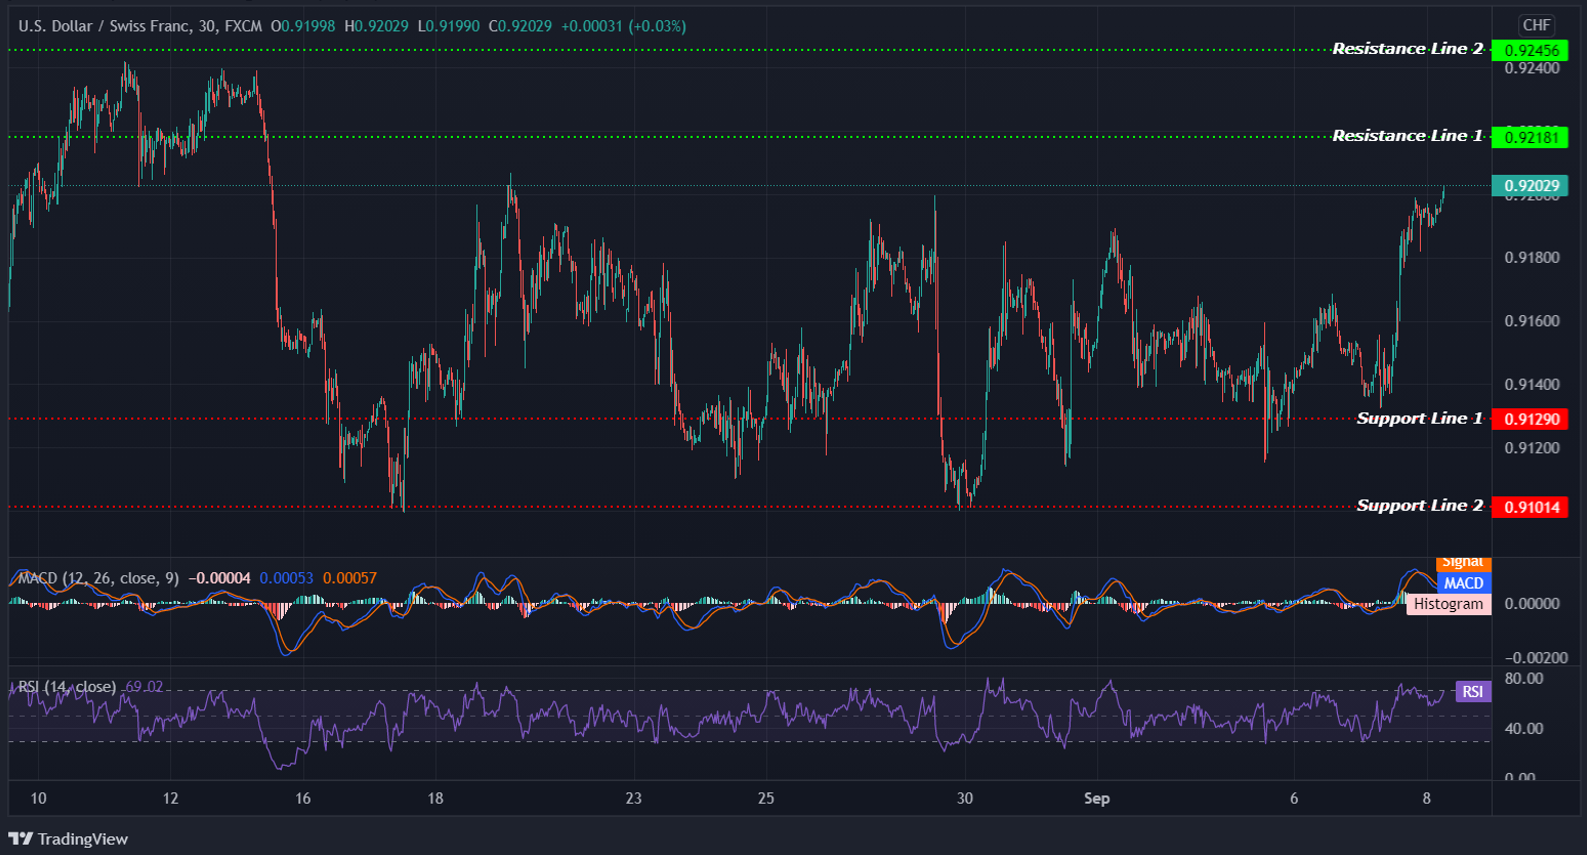
Task: Click the orange Signal label tag
Action: click(1463, 563)
